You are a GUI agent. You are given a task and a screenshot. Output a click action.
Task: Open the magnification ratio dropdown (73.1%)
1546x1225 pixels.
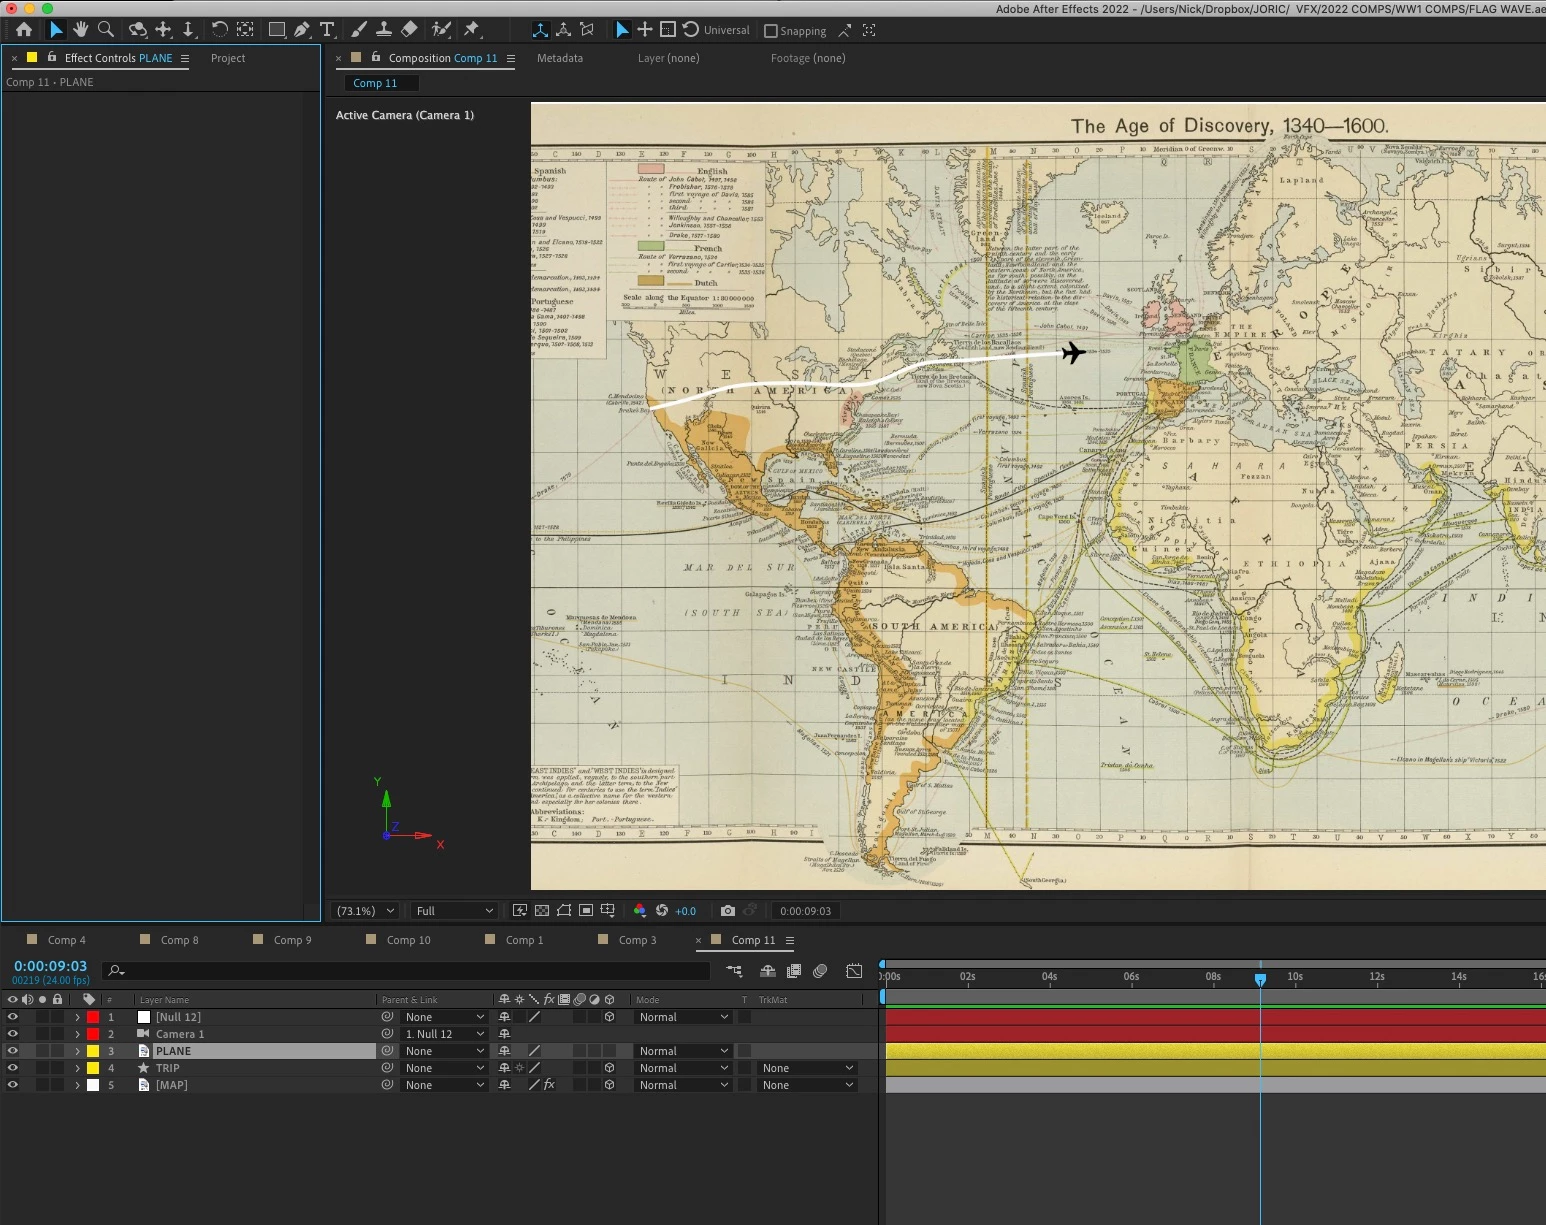(366, 911)
